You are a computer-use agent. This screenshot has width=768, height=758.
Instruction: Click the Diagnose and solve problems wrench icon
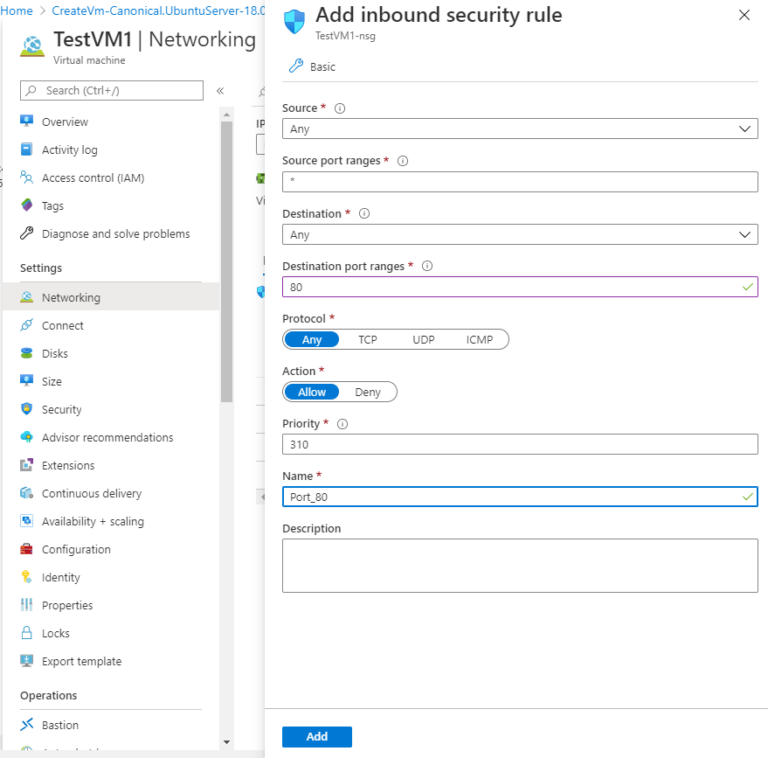click(x=26, y=233)
